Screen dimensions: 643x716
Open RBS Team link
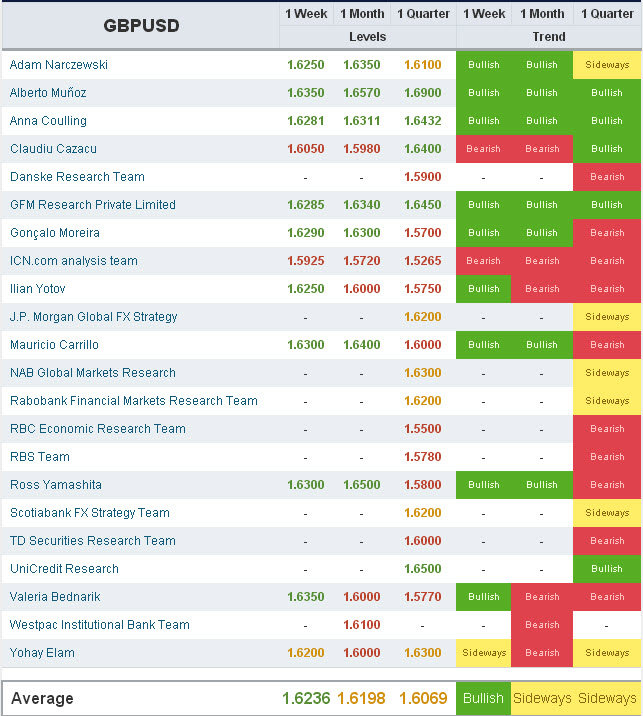tap(40, 457)
